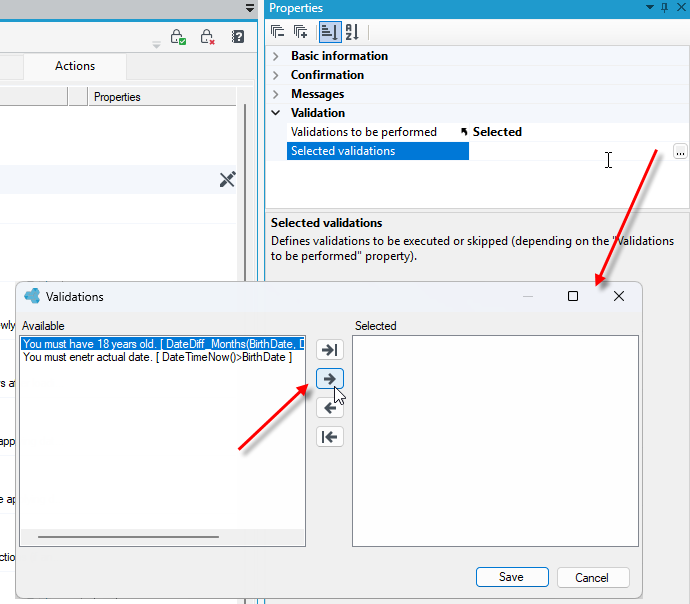Toggle alphabetical A-Z sort in Properties
690x604 pixels.
[352, 32]
